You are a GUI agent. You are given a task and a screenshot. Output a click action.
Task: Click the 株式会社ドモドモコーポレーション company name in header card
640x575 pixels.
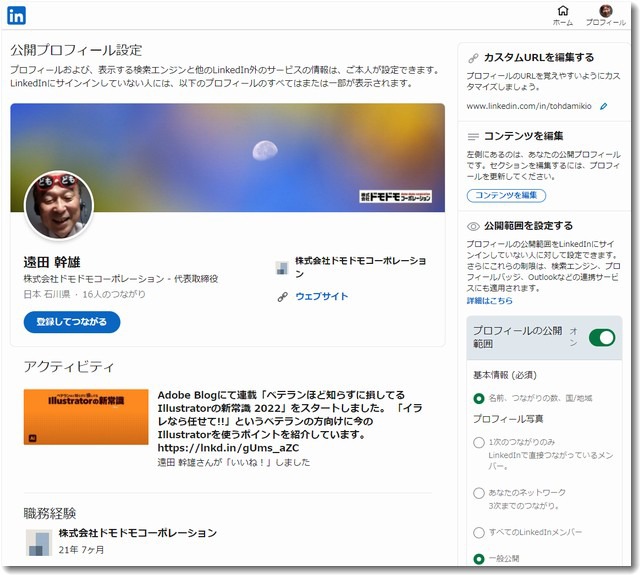pos(360,267)
